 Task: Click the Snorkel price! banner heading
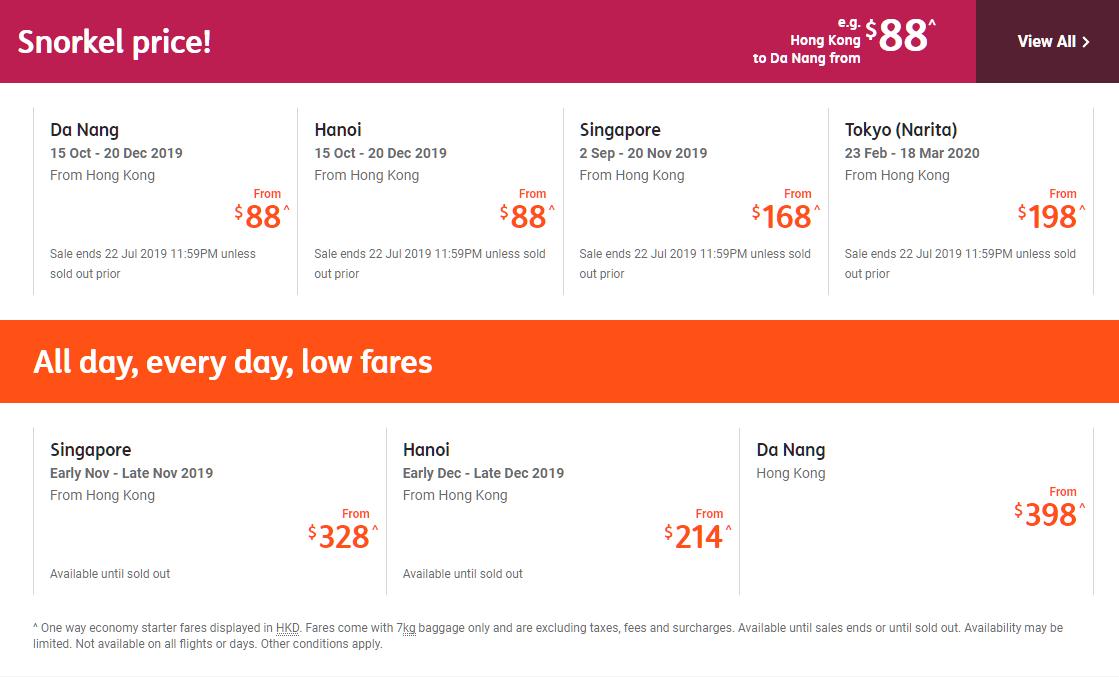point(114,41)
